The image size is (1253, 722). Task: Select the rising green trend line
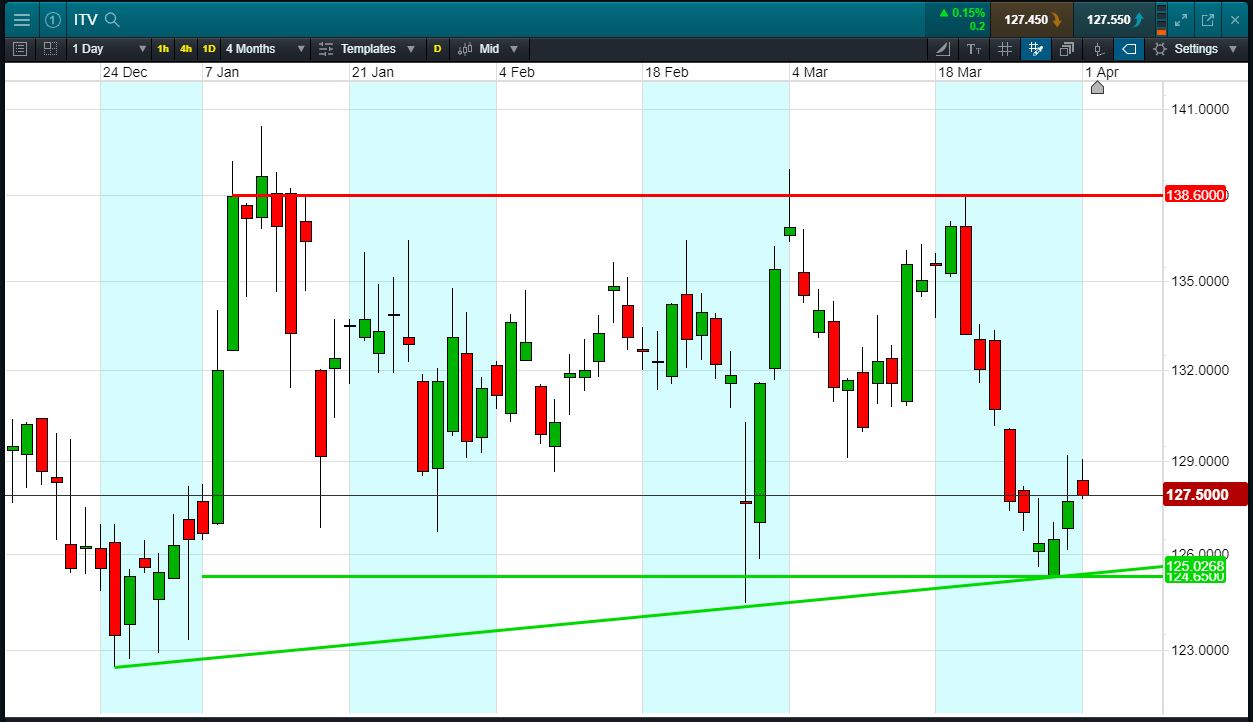tap(640, 616)
